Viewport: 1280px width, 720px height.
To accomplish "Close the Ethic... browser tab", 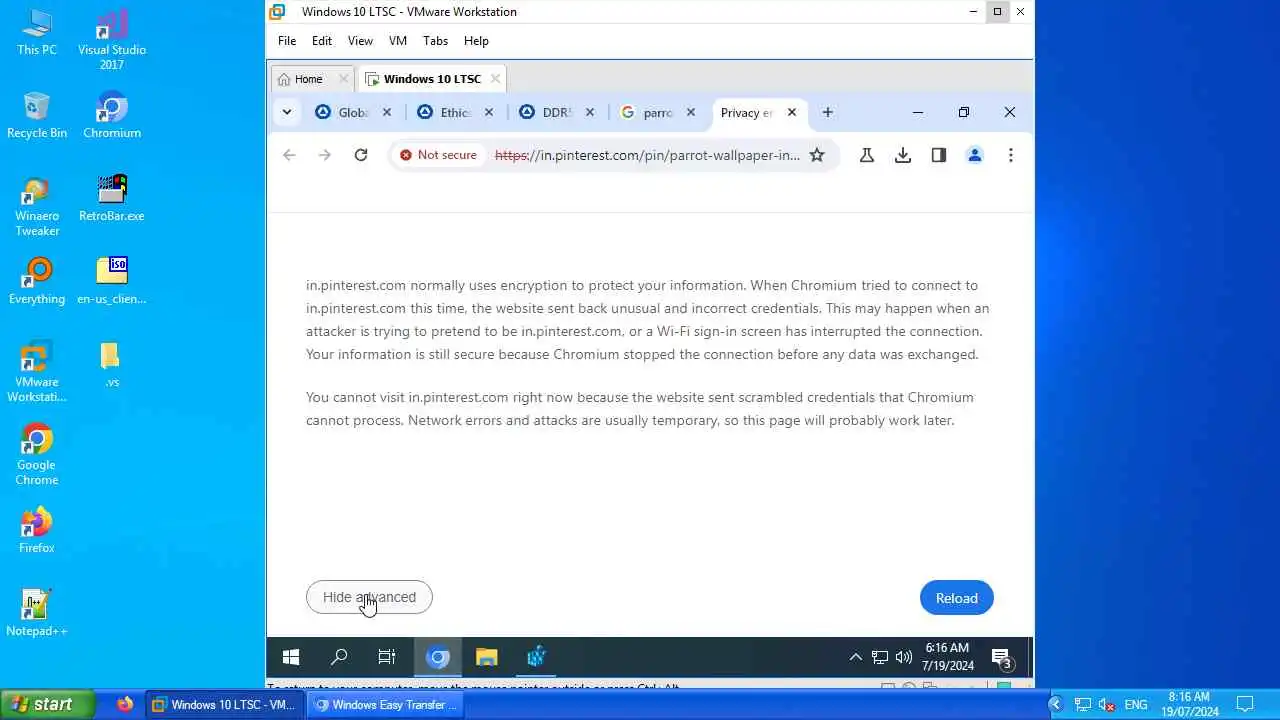I will 489,112.
